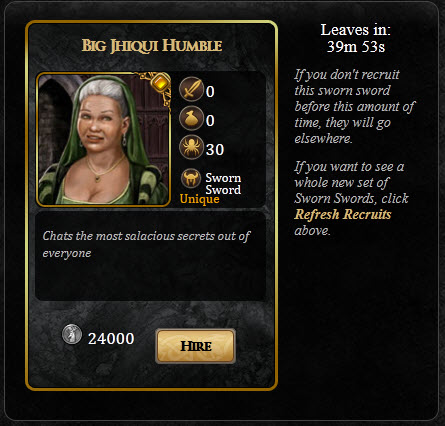Click the Trade money bag icon
Screen dimensions: 445x426
click(191, 118)
